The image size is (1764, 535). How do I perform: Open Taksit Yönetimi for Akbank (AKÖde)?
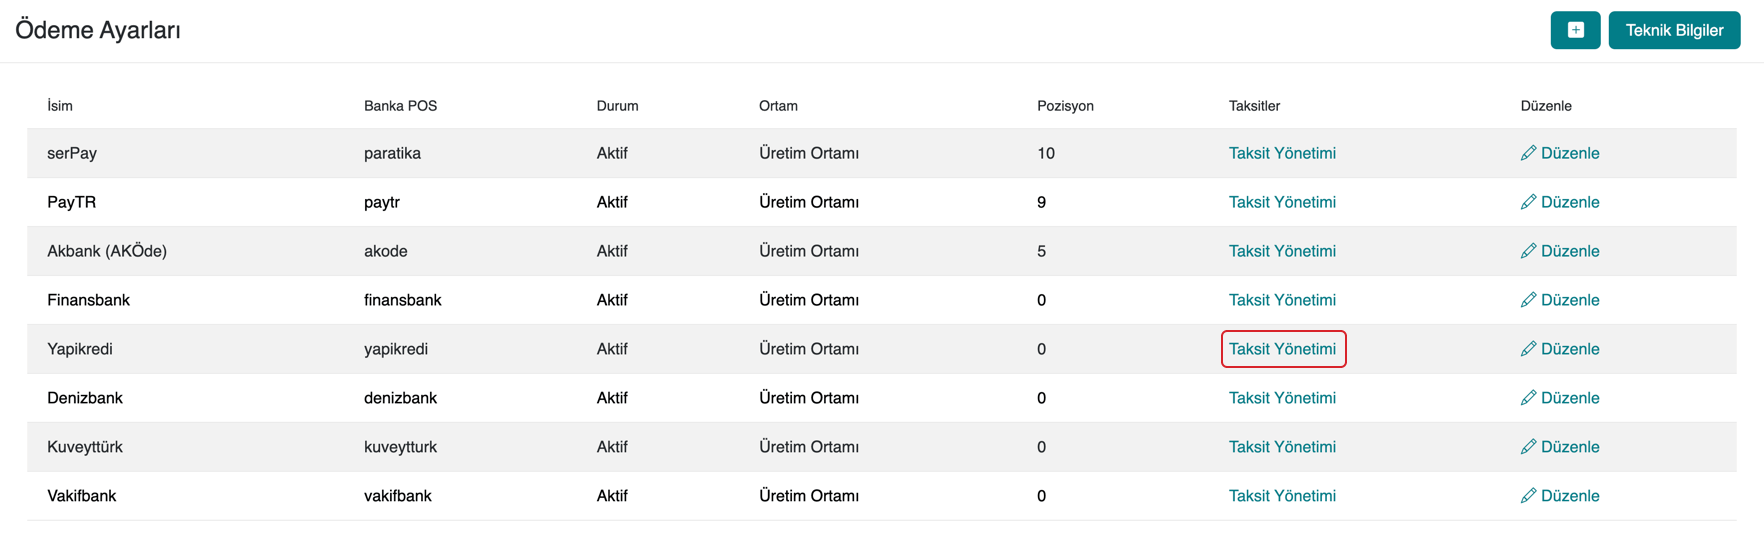(x=1282, y=251)
